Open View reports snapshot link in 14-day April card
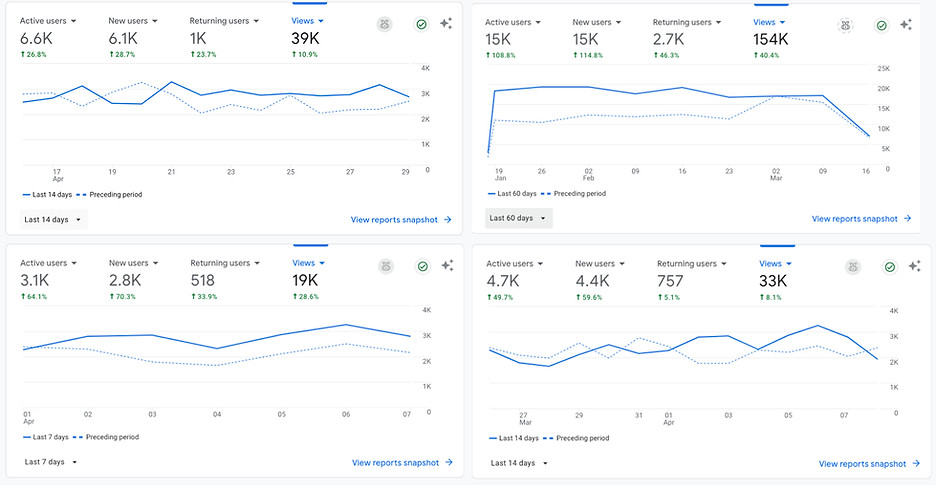Viewport: 936px width, 485px height. click(401, 220)
